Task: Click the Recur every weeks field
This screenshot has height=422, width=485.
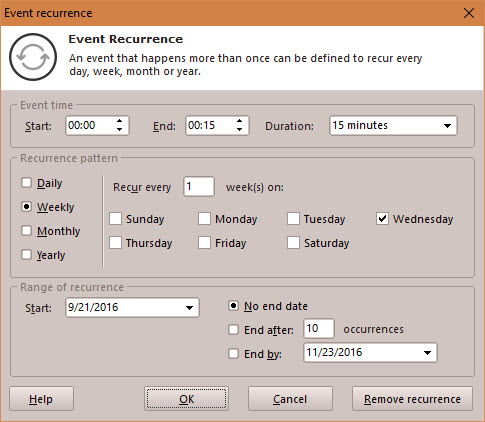Action: coord(199,186)
